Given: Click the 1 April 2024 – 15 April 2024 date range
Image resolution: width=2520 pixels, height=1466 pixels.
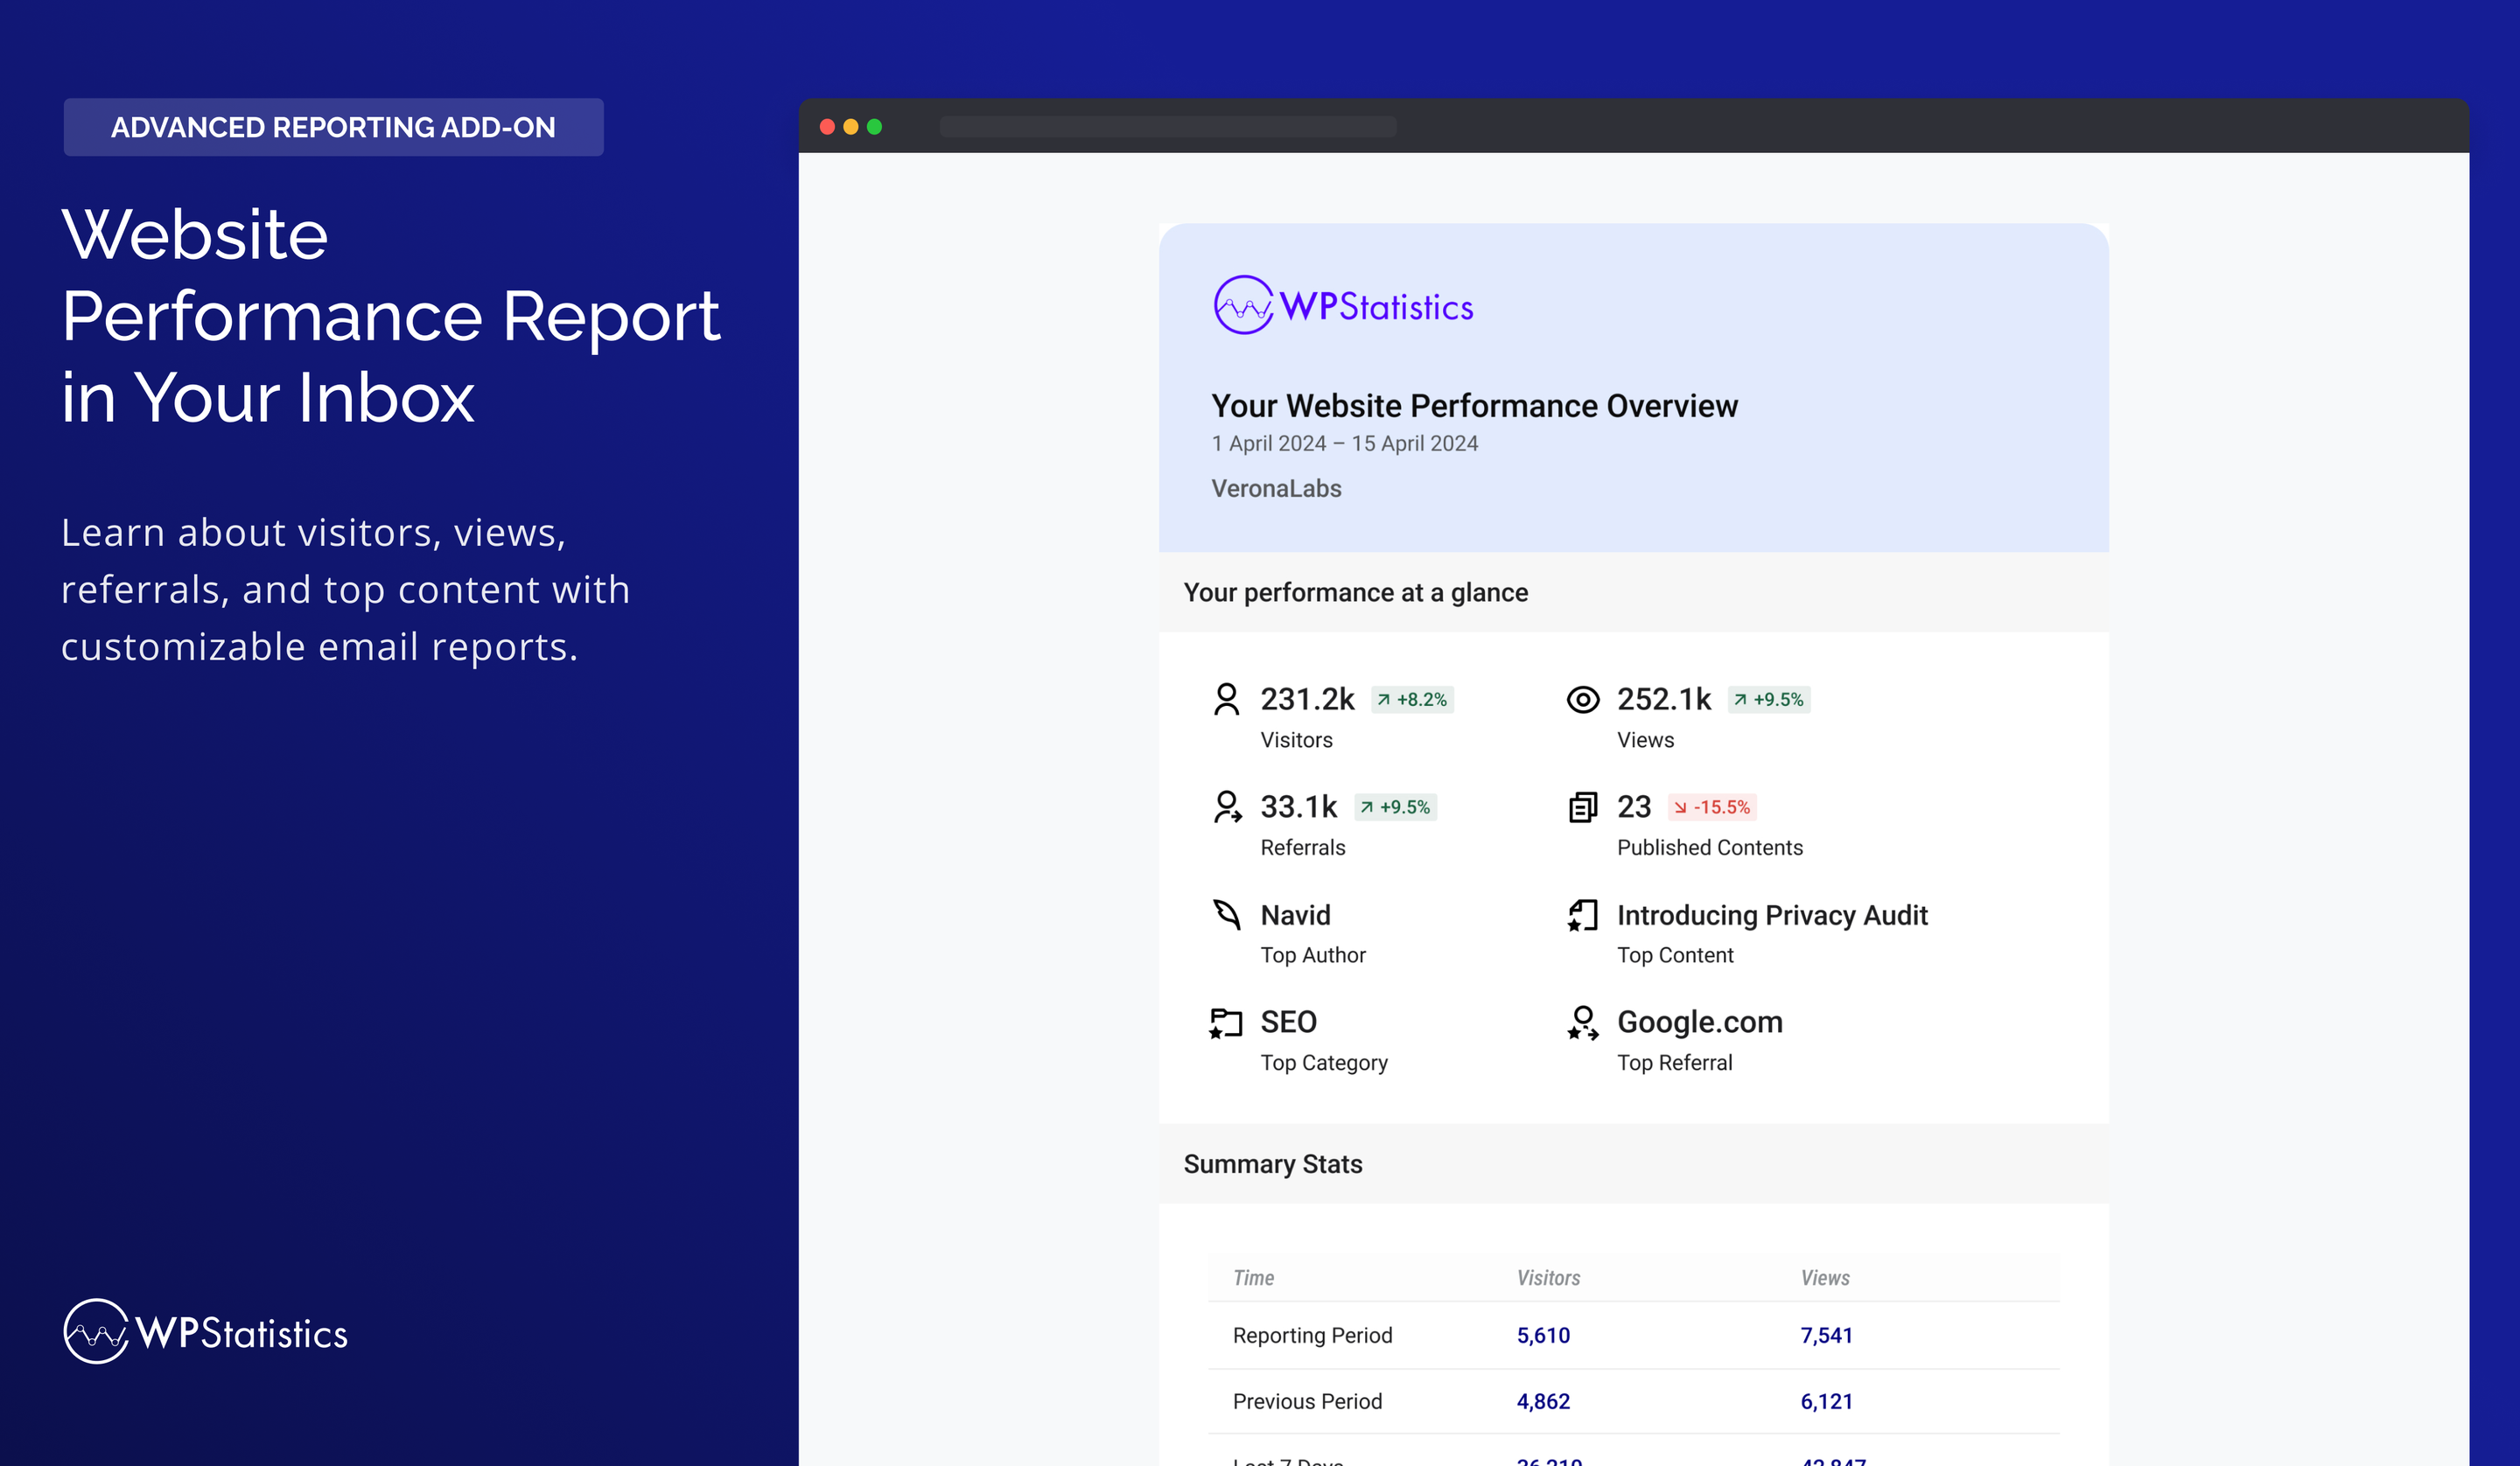Looking at the screenshot, I should [x=1344, y=443].
